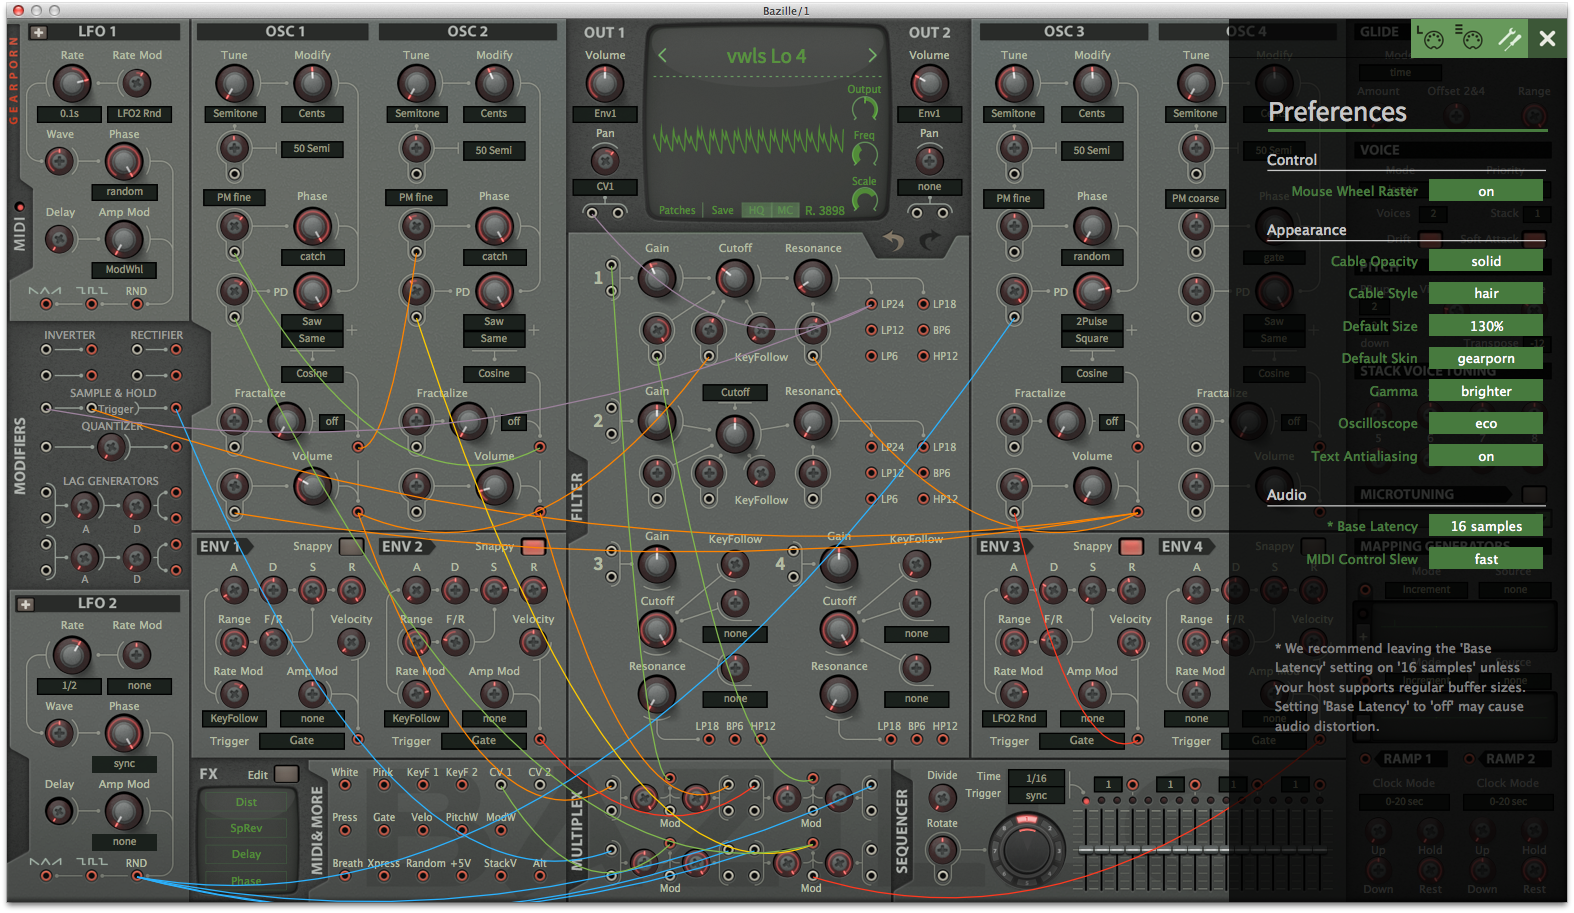Toggle OSC 3 Fractalize off switch

(x=1112, y=422)
